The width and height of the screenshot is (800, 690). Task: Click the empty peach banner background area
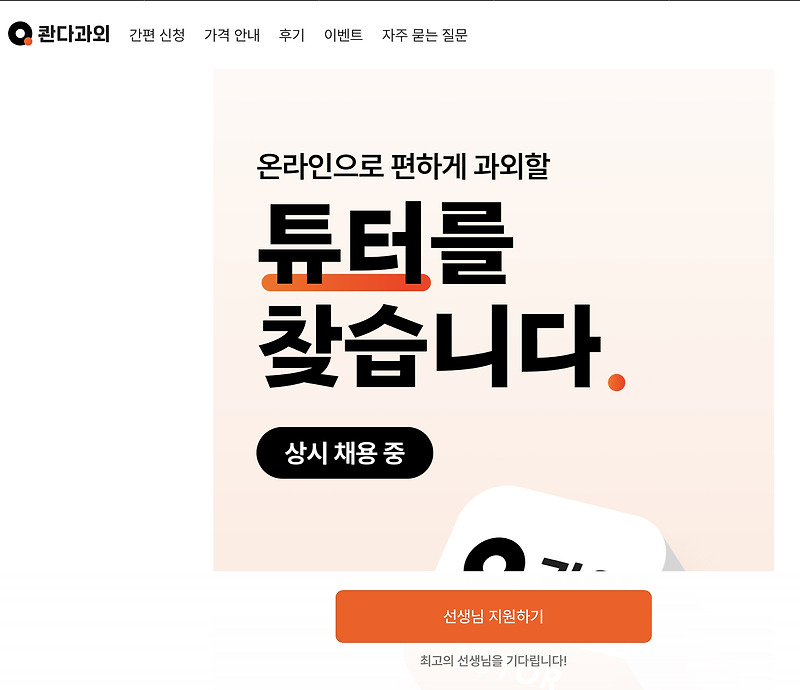pos(663,255)
